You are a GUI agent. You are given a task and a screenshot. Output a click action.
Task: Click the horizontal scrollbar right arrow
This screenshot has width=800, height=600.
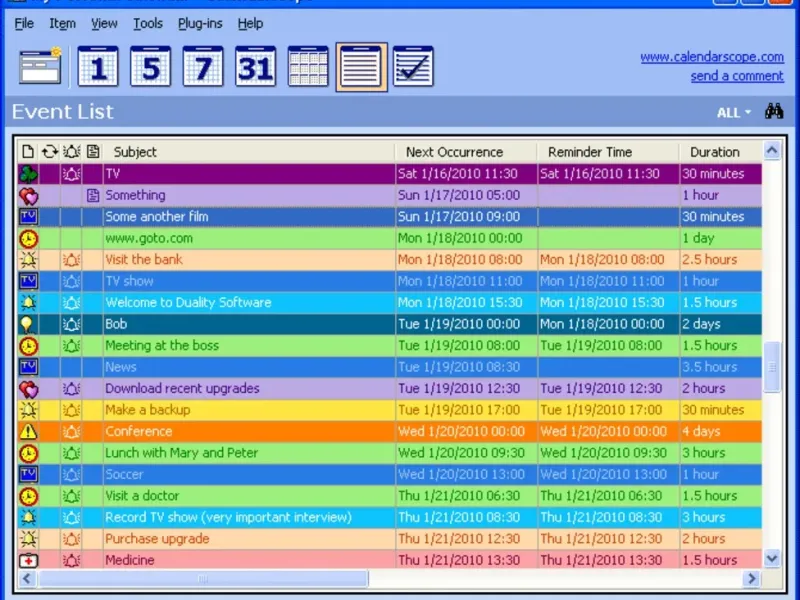(751, 579)
